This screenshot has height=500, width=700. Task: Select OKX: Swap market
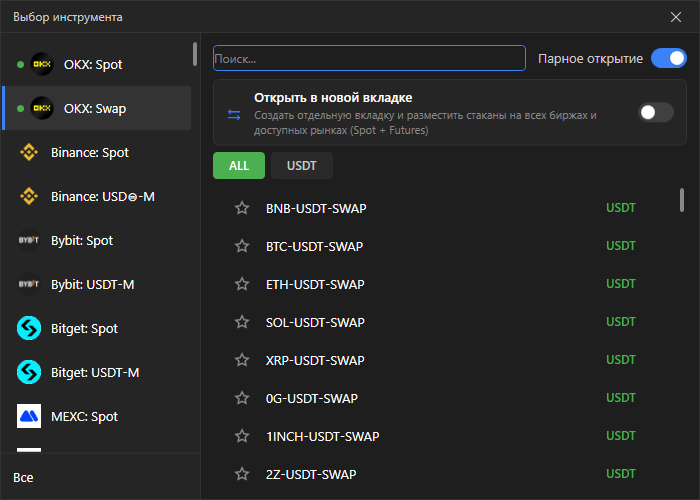pyautogui.click(x=97, y=108)
